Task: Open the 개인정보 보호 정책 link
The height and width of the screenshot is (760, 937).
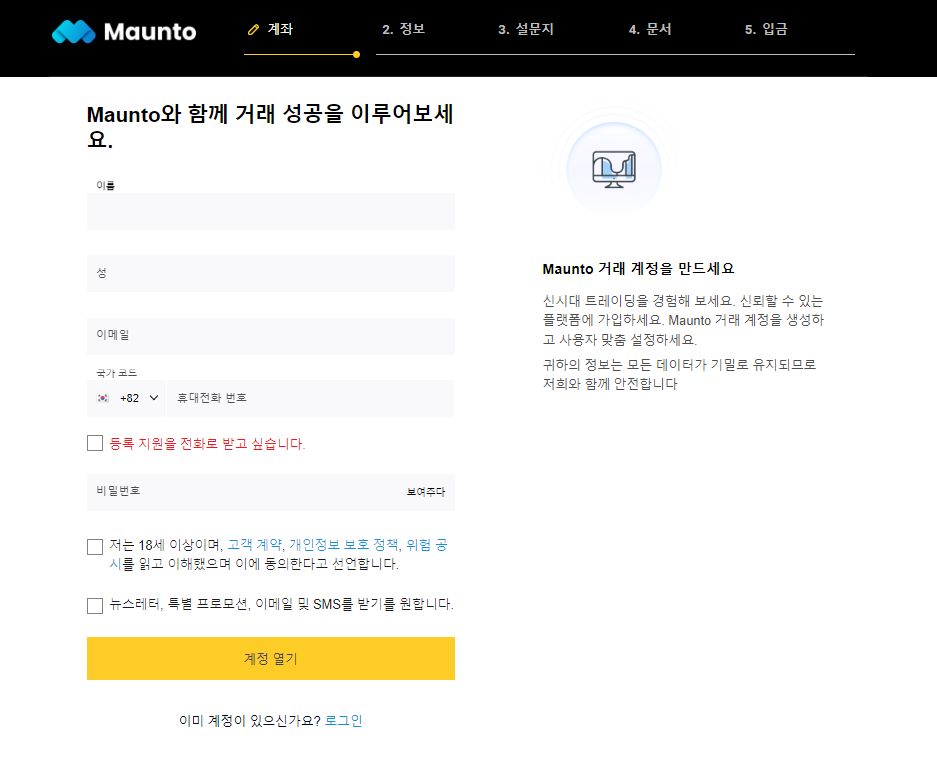Action: point(344,545)
